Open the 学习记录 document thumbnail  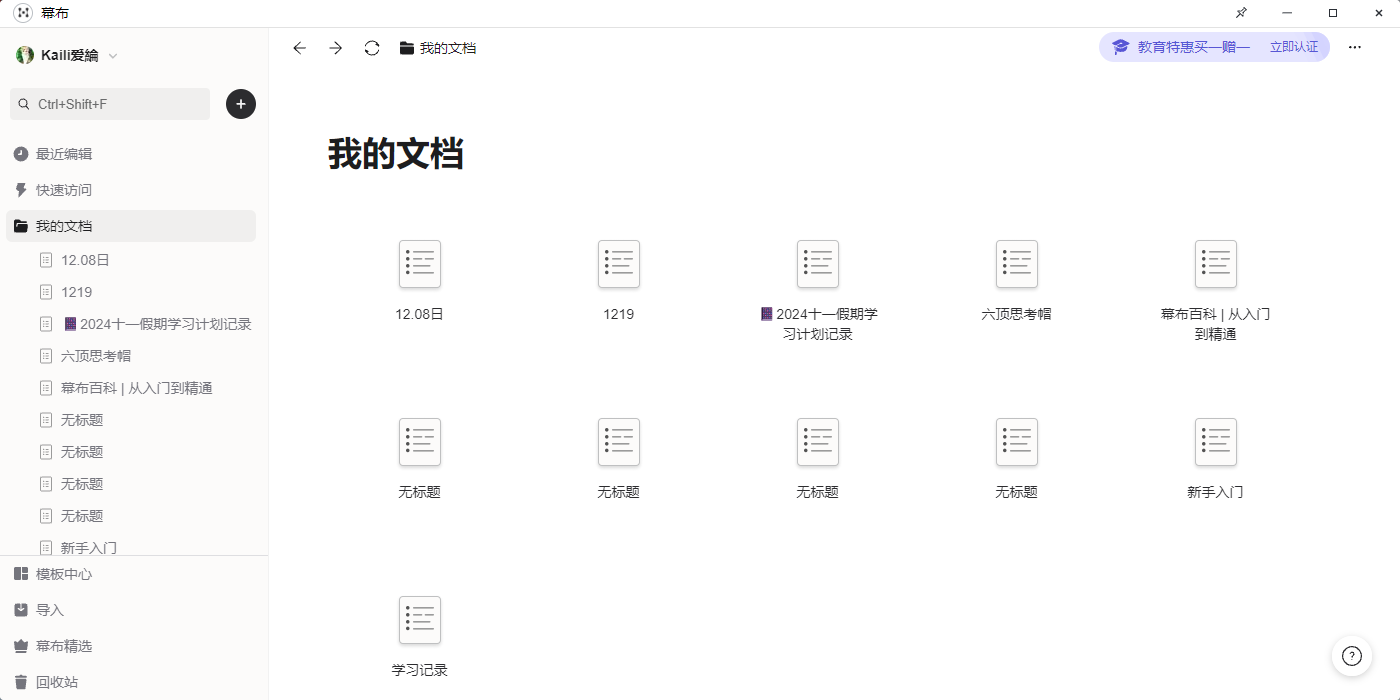pos(420,621)
